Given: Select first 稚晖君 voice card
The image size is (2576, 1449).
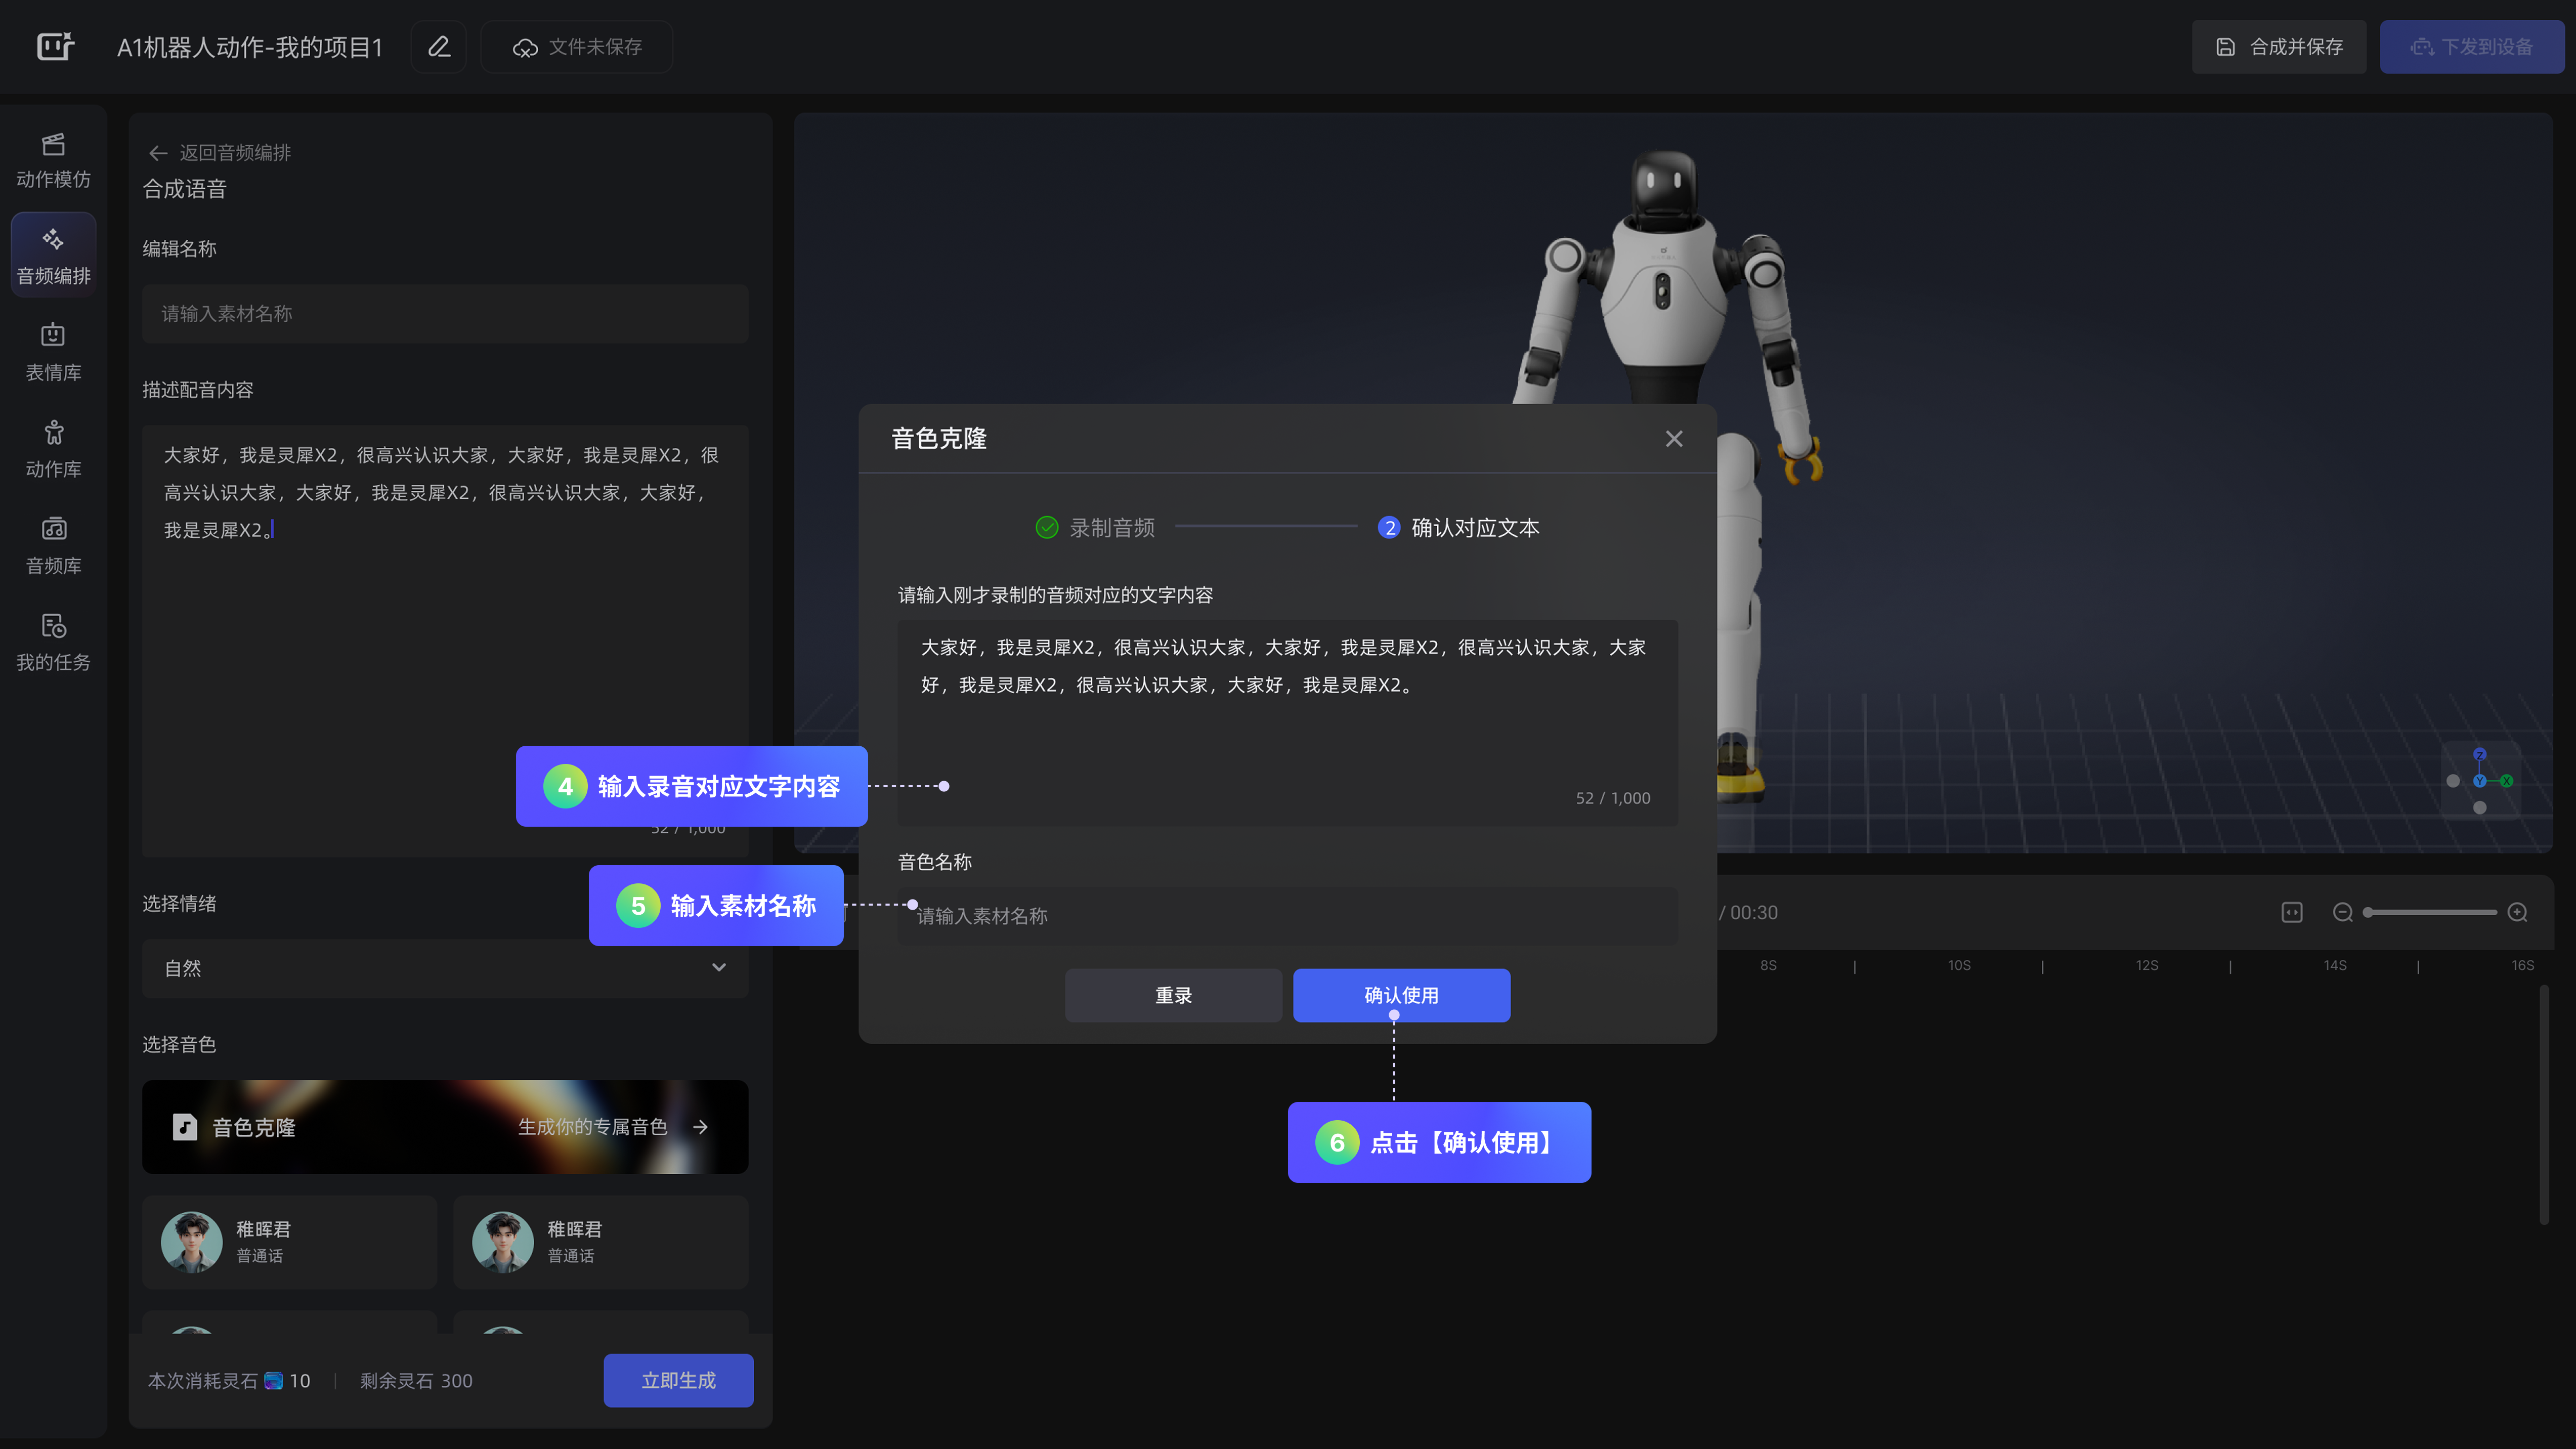Looking at the screenshot, I should point(290,1242).
